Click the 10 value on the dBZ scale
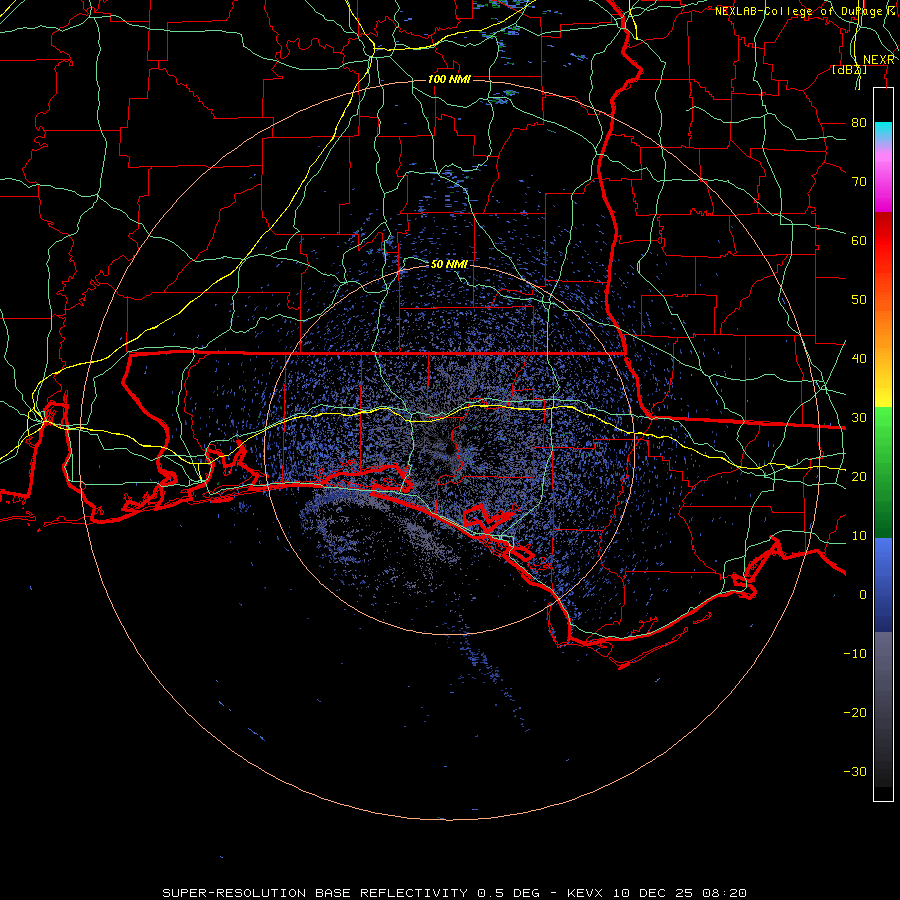 point(859,536)
